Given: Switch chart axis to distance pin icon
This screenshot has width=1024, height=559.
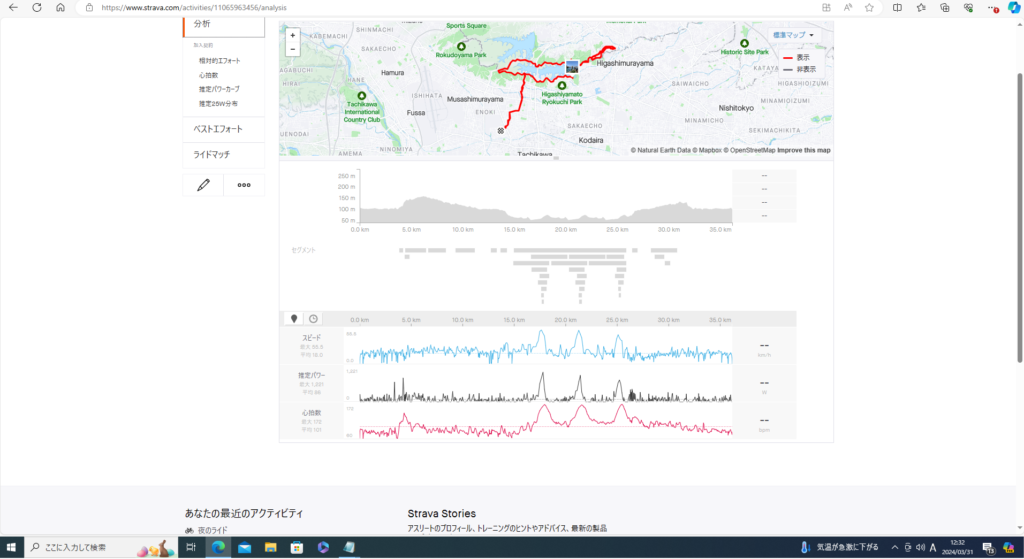Looking at the screenshot, I should (x=294, y=318).
